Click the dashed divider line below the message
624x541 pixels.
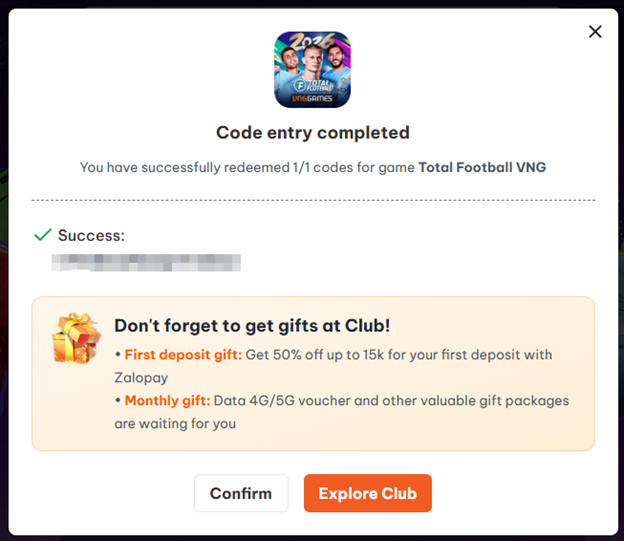tap(312, 200)
